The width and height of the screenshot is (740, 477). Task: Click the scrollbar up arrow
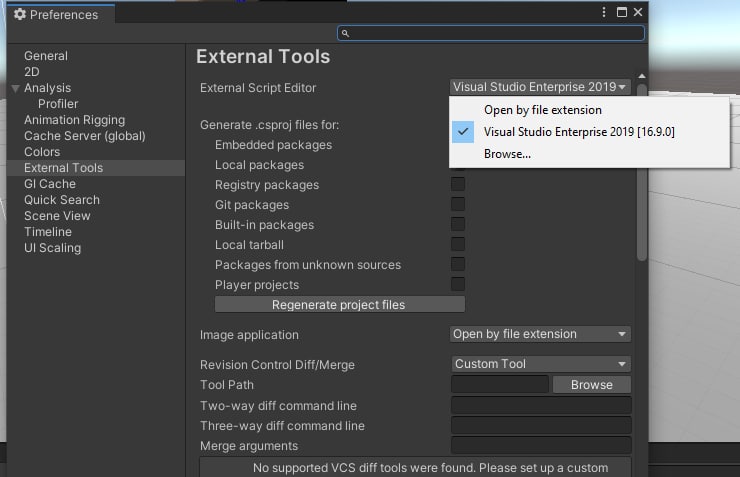[641, 76]
